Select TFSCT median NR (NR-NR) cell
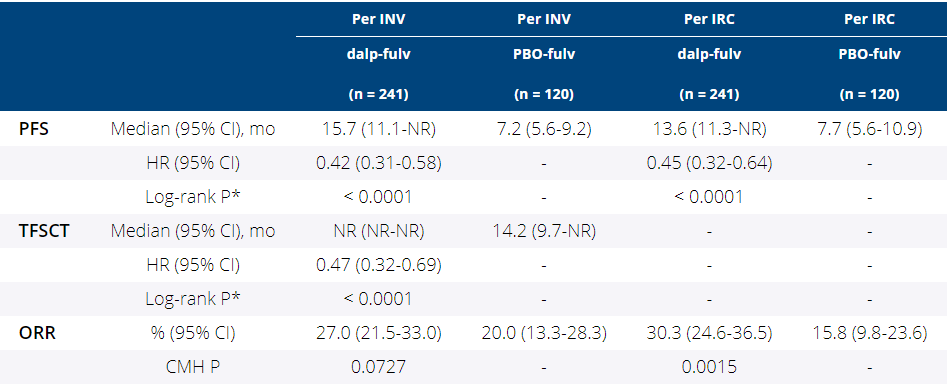 pyautogui.click(x=379, y=231)
